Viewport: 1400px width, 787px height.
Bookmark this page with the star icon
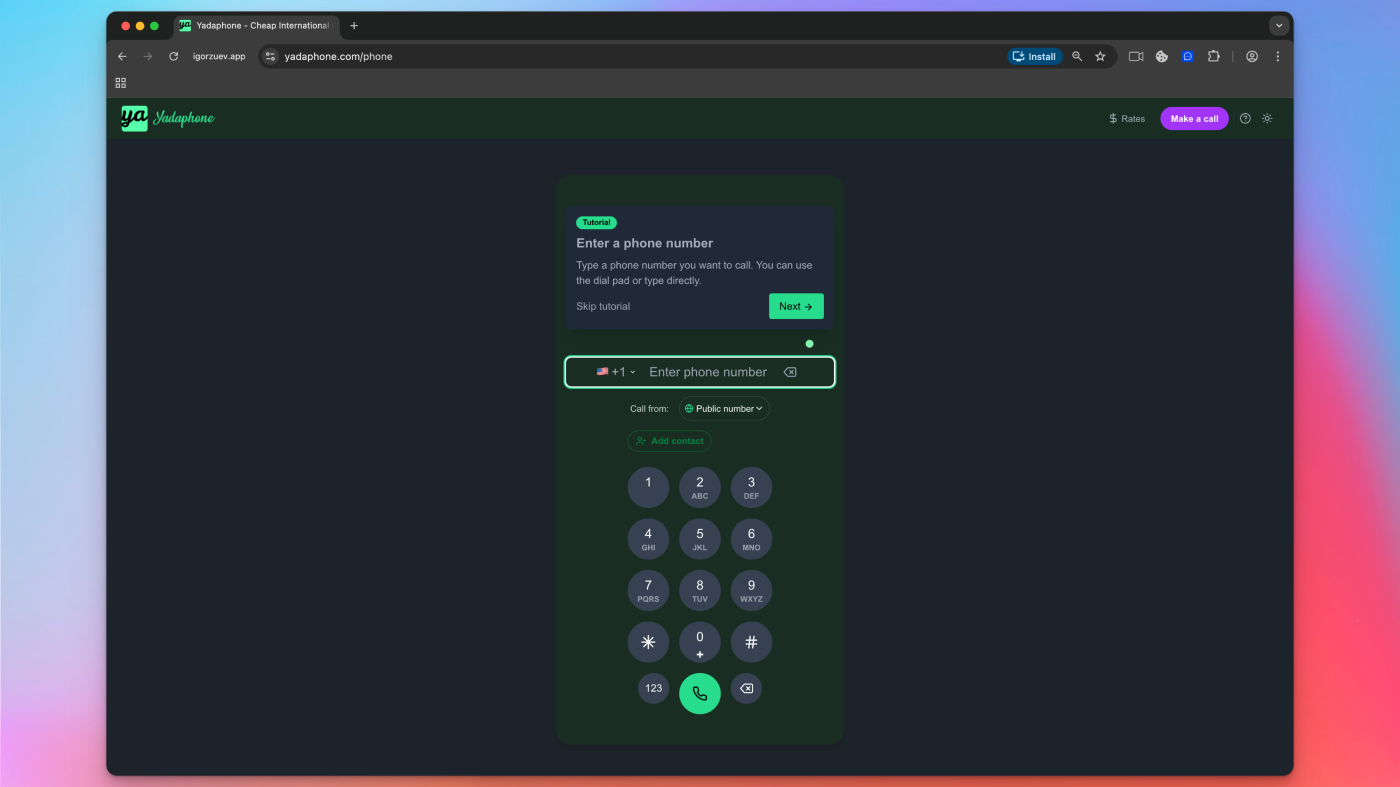click(x=1100, y=57)
